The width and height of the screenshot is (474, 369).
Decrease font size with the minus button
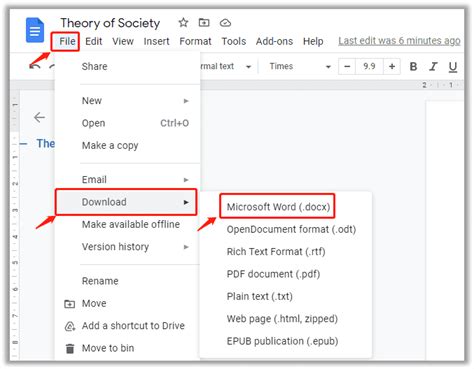tap(347, 66)
